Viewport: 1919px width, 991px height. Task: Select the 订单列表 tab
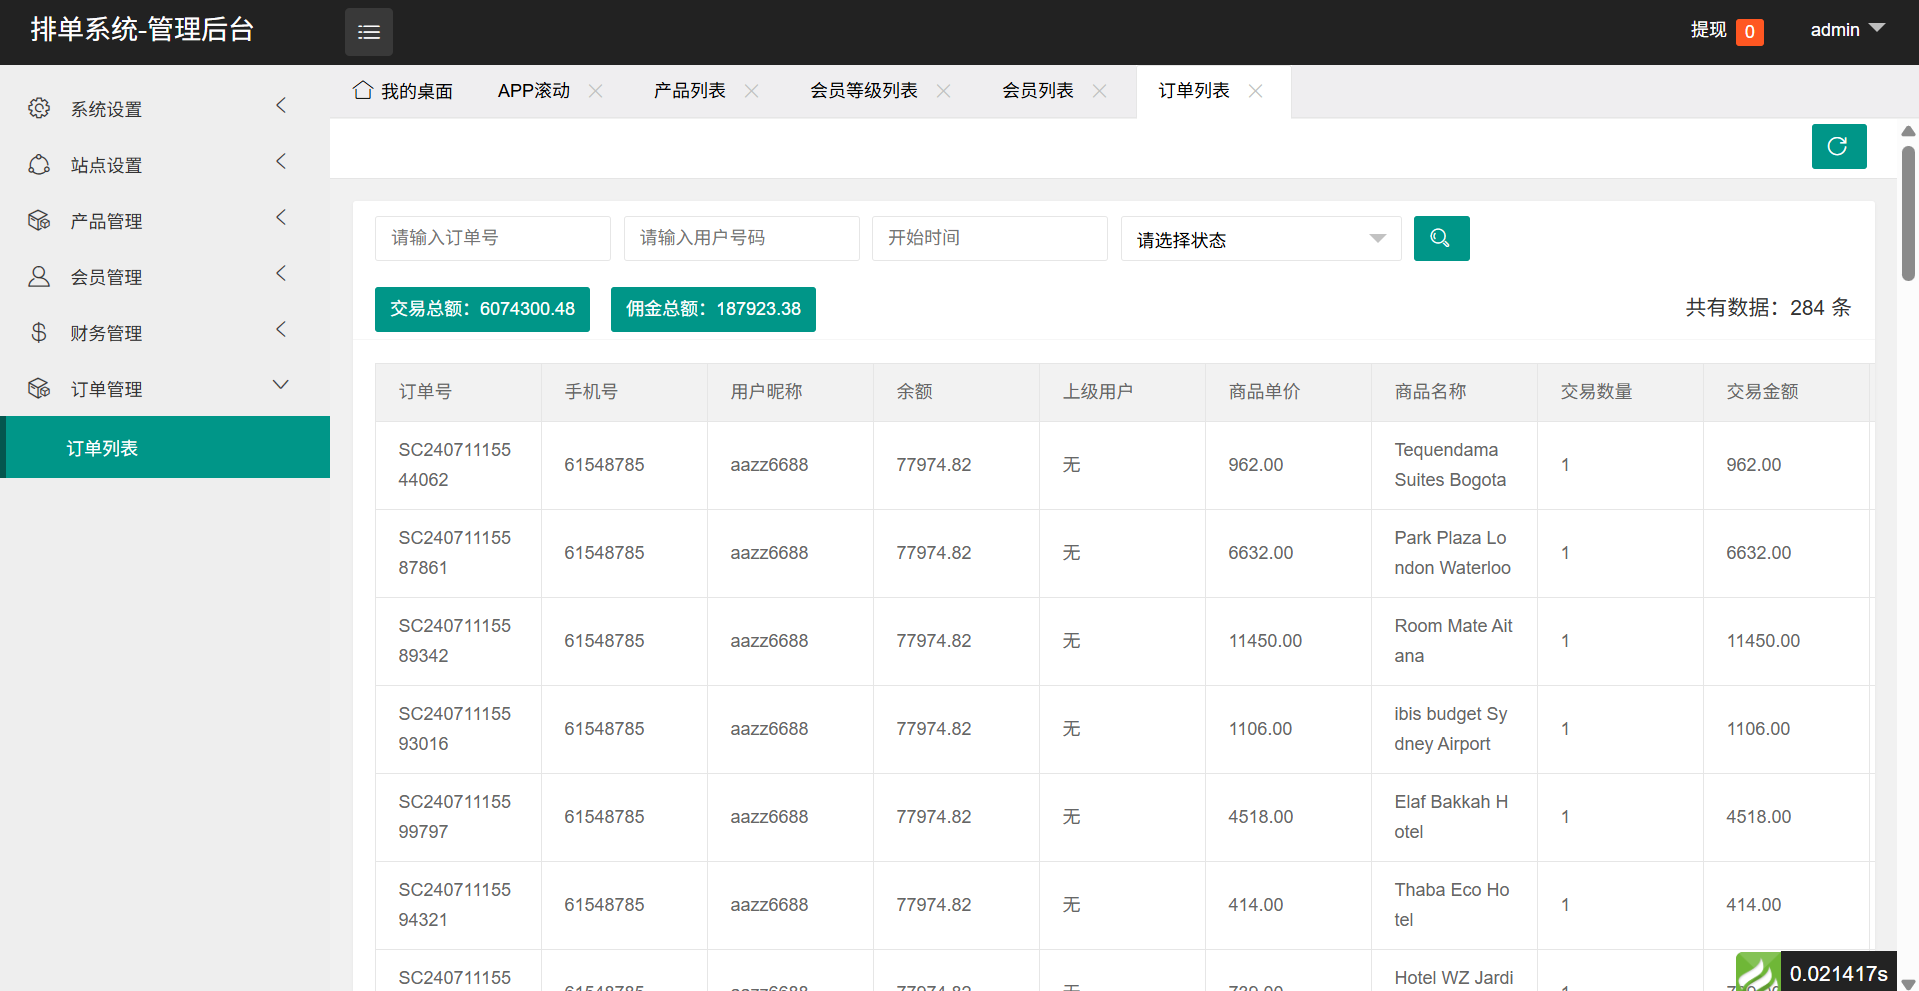(x=1194, y=91)
